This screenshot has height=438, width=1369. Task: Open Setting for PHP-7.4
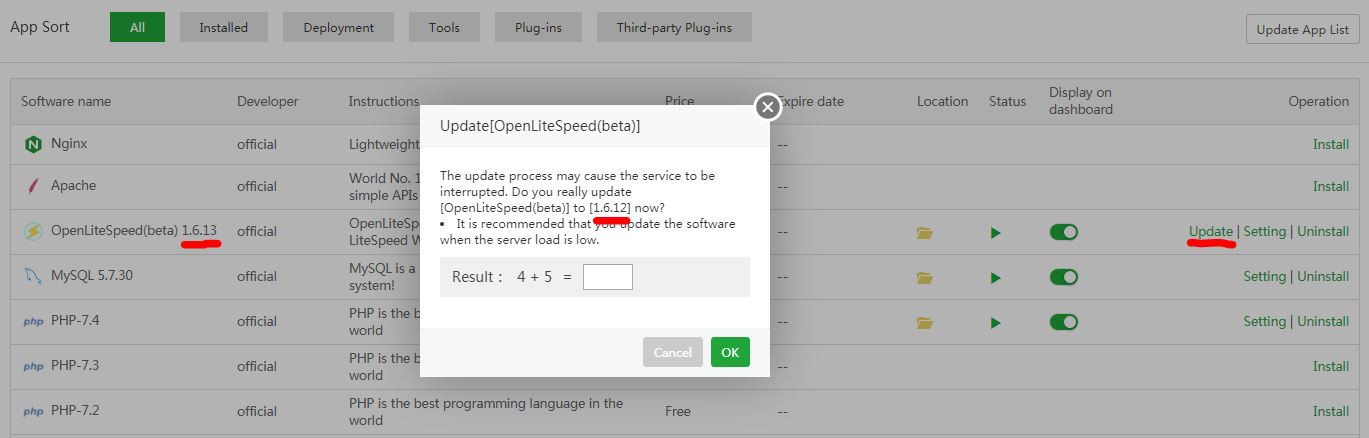click(x=1265, y=321)
